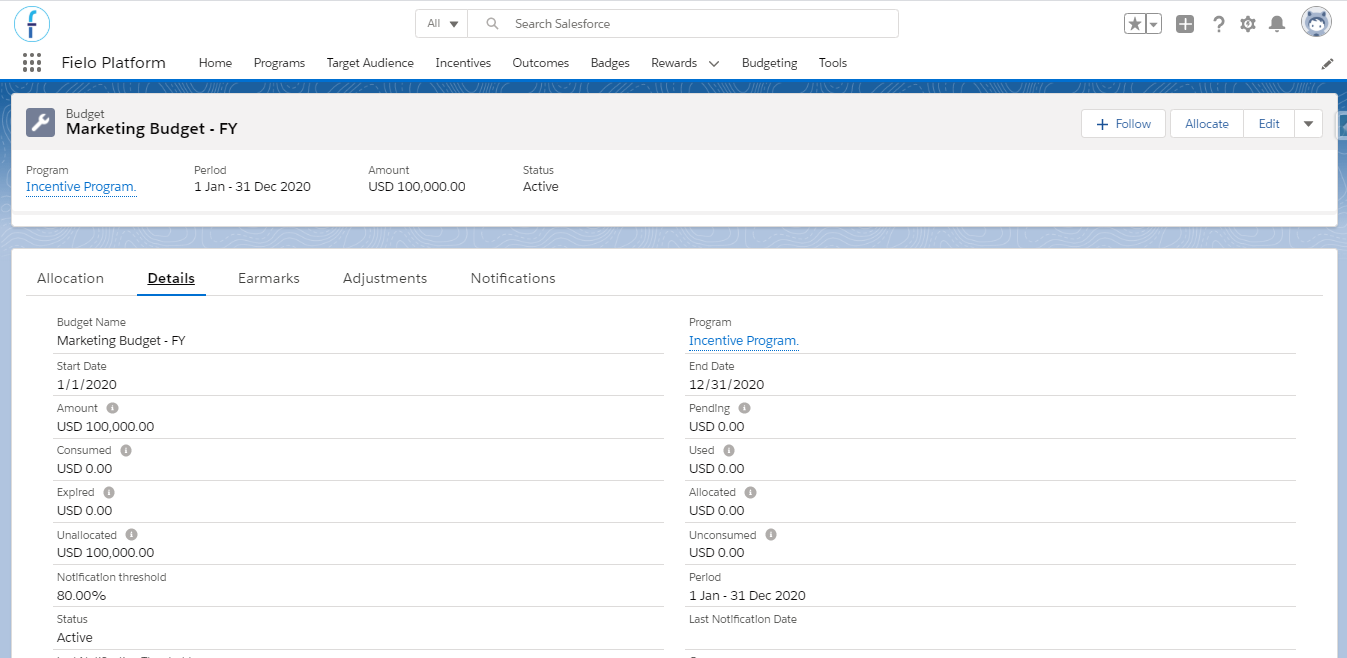Click the Budget Name value in Details

[x=121, y=341]
